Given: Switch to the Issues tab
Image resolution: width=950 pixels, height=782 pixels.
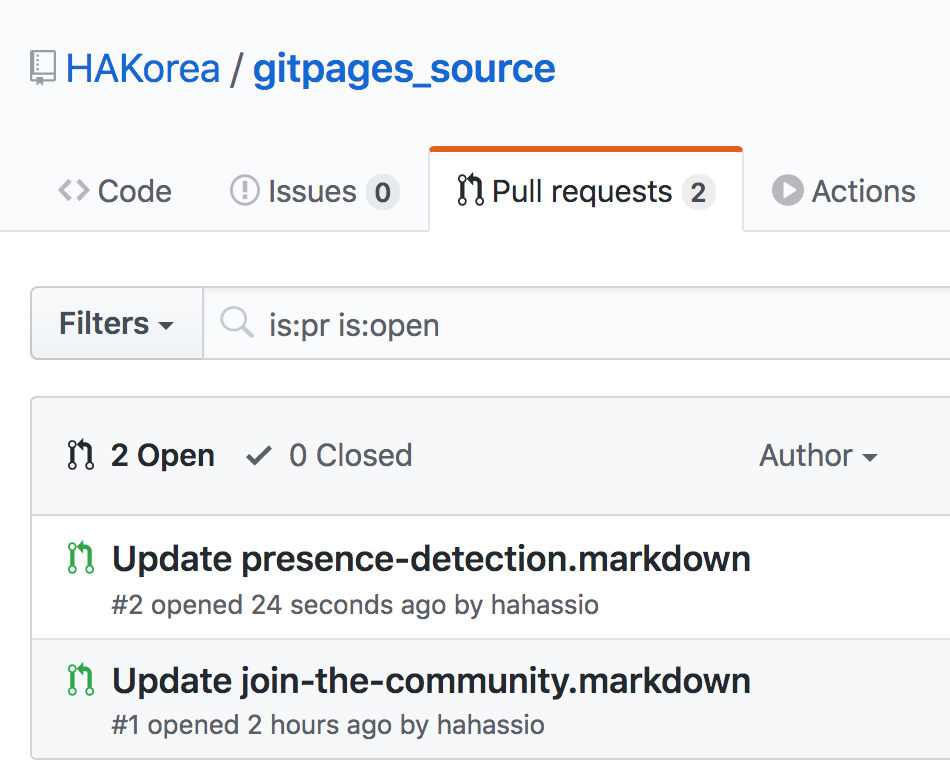Looking at the screenshot, I should 314,191.
